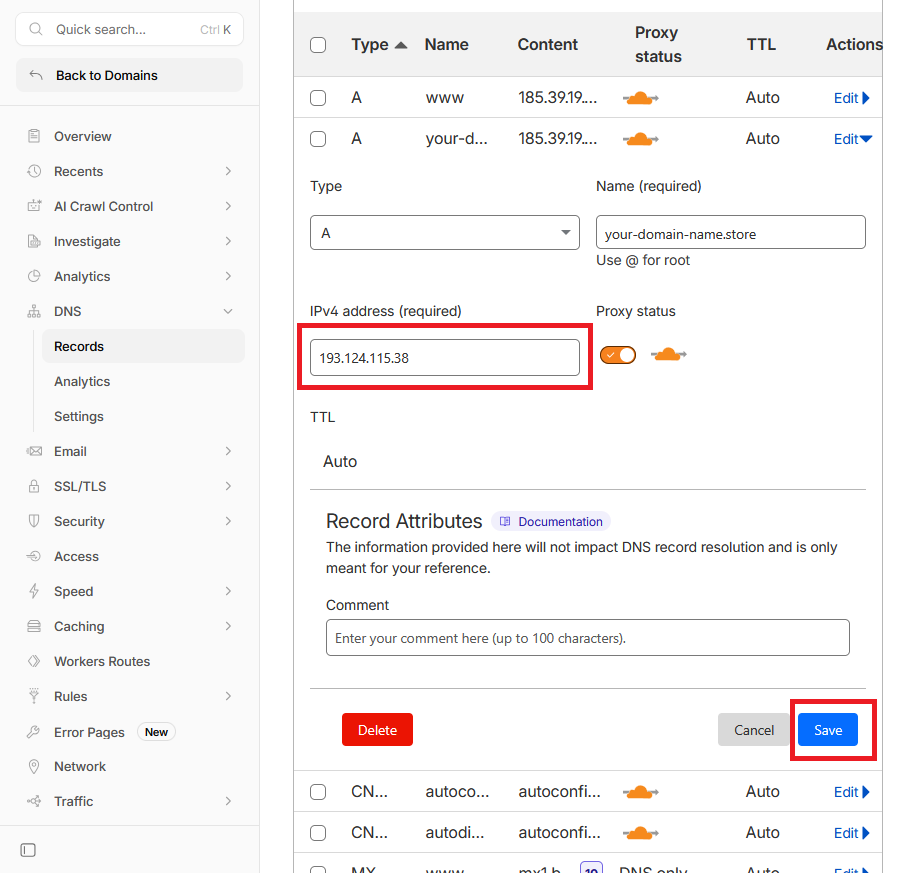Image resolution: width=916 pixels, height=873 pixels.
Task: Save the DNS record changes
Action: [x=828, y=730]
